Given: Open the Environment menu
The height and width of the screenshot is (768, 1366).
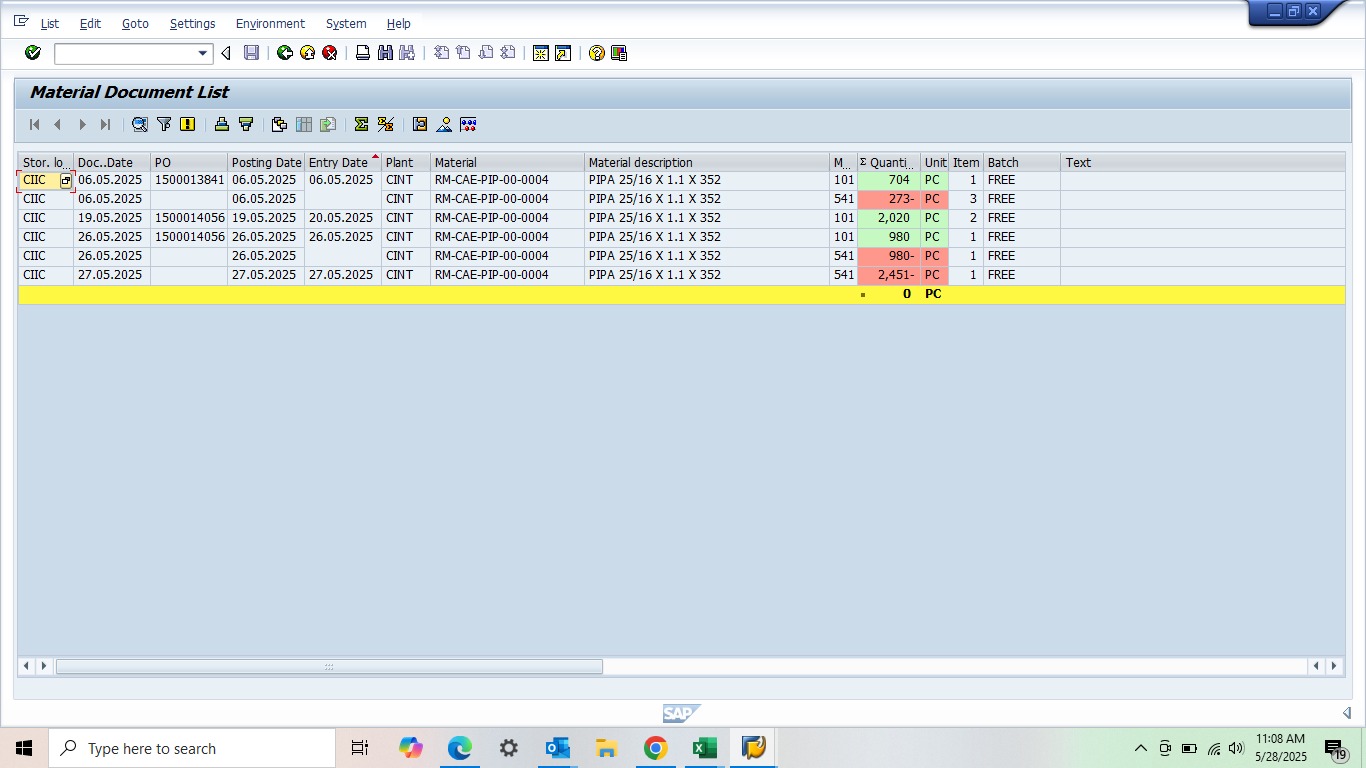Looking at the screenshot, I should click(x=270, y=23).
